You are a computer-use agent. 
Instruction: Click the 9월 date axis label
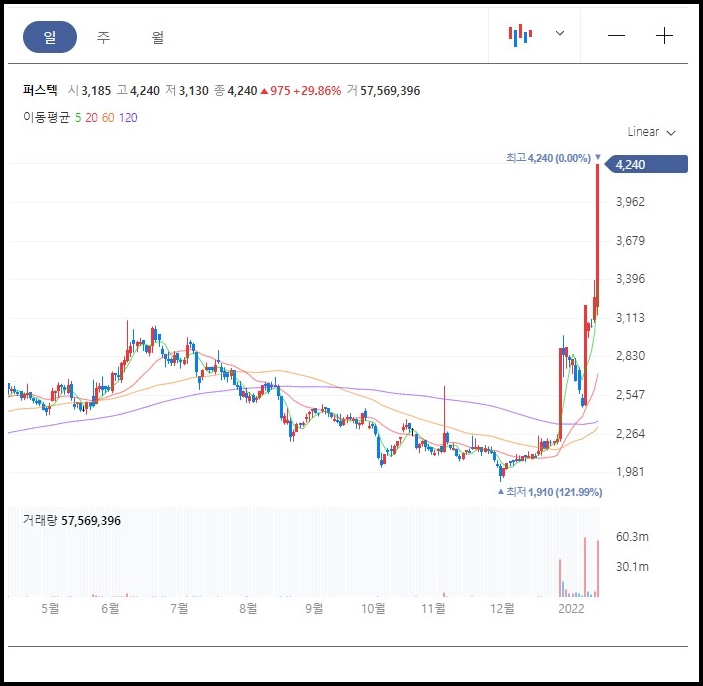[x=314, y=608]
